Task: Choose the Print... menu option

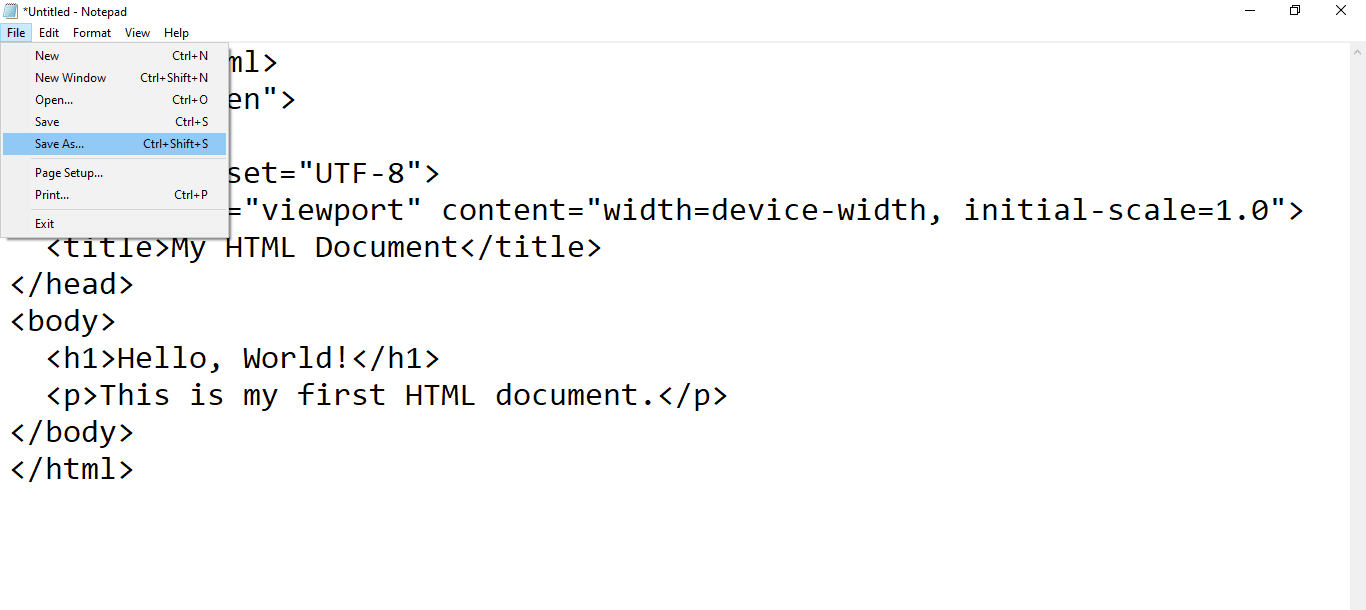Action: coord(114,195)
